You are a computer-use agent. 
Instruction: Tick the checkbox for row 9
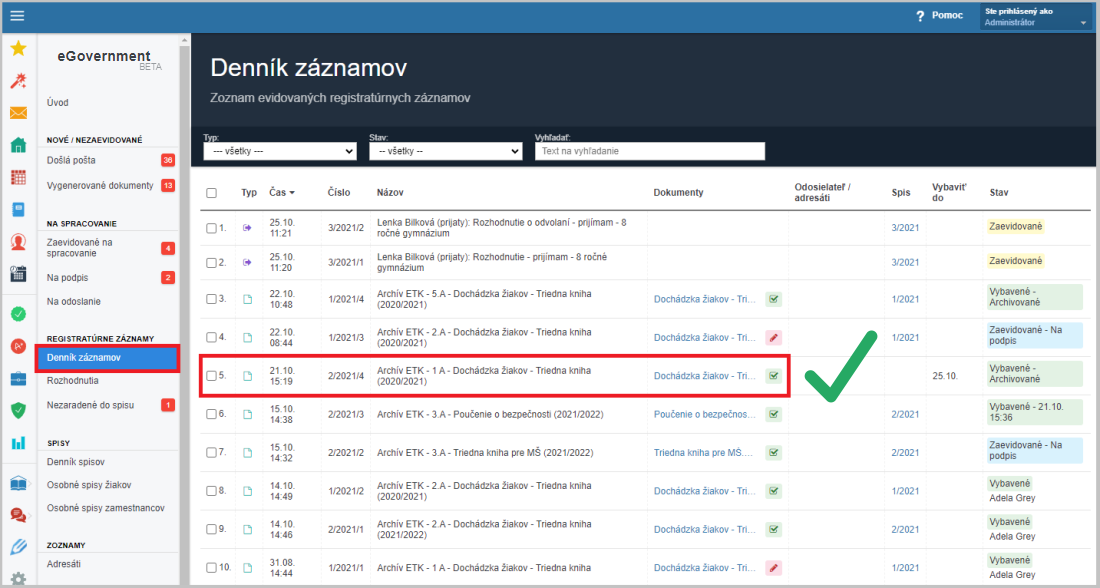click(x=211, y=529)
